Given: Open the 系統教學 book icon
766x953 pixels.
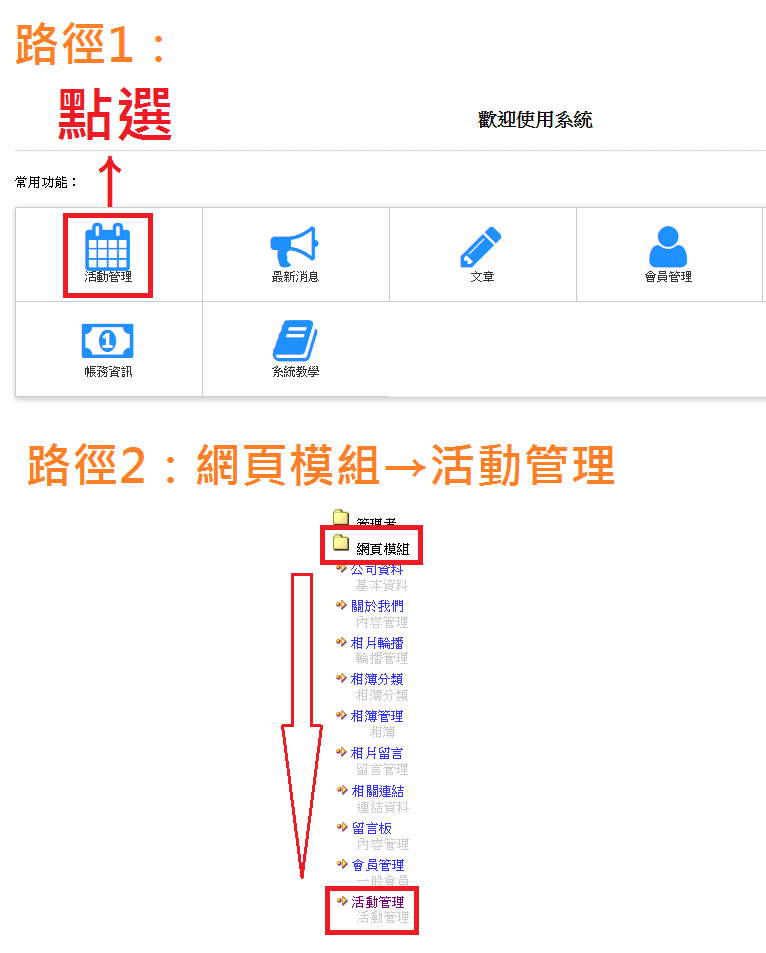Looking at the screenshot, I should pos(295,340).
